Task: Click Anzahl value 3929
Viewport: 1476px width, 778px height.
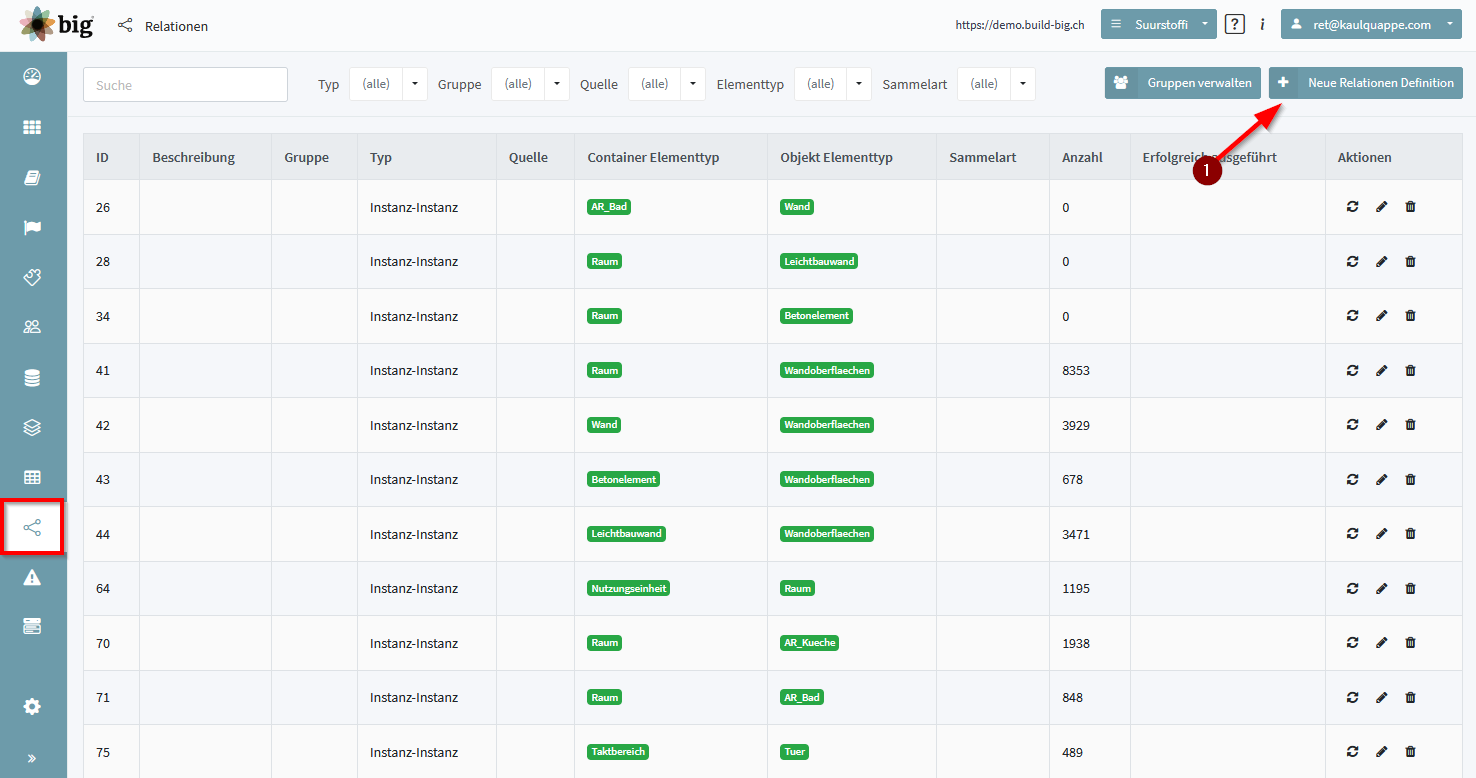Action: 1076,425
